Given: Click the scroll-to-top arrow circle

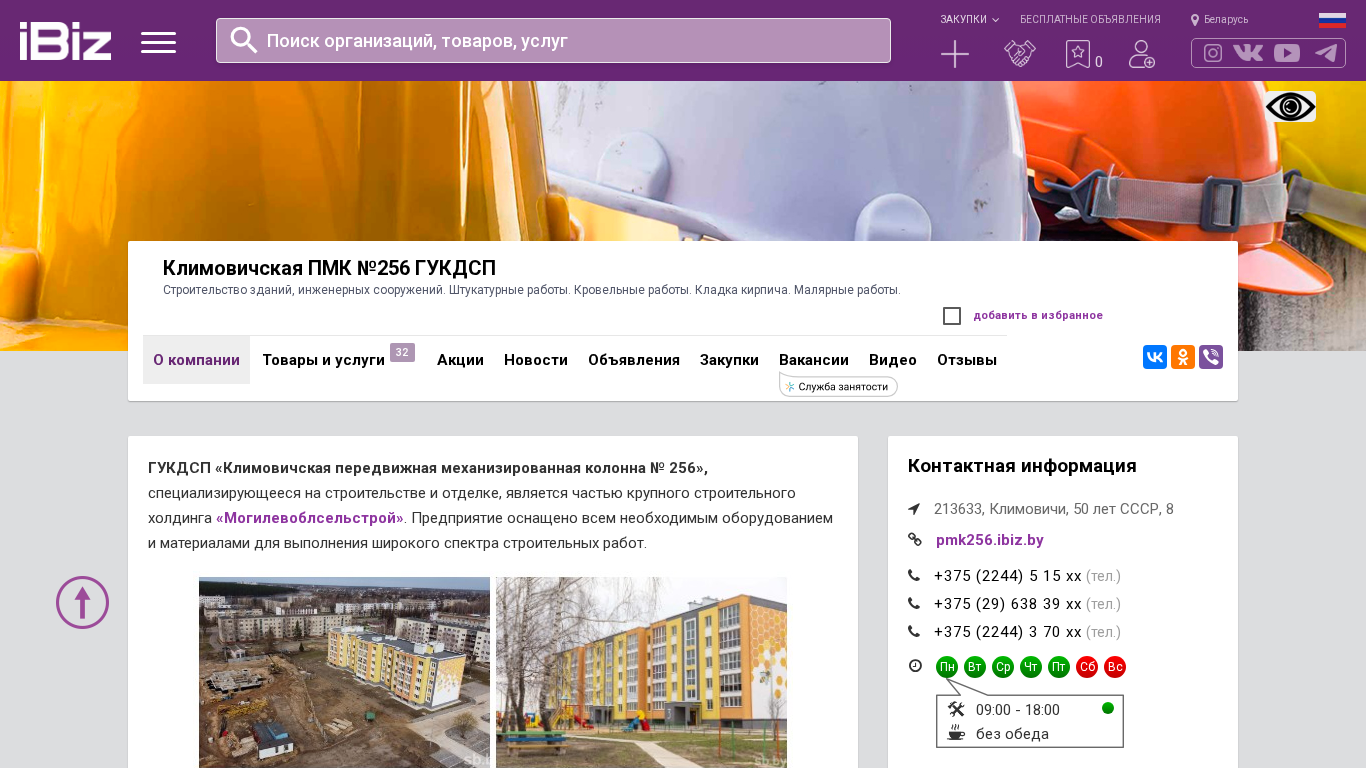Looking at the screenshot, I should pyautogui.click(x=82, y=602).
